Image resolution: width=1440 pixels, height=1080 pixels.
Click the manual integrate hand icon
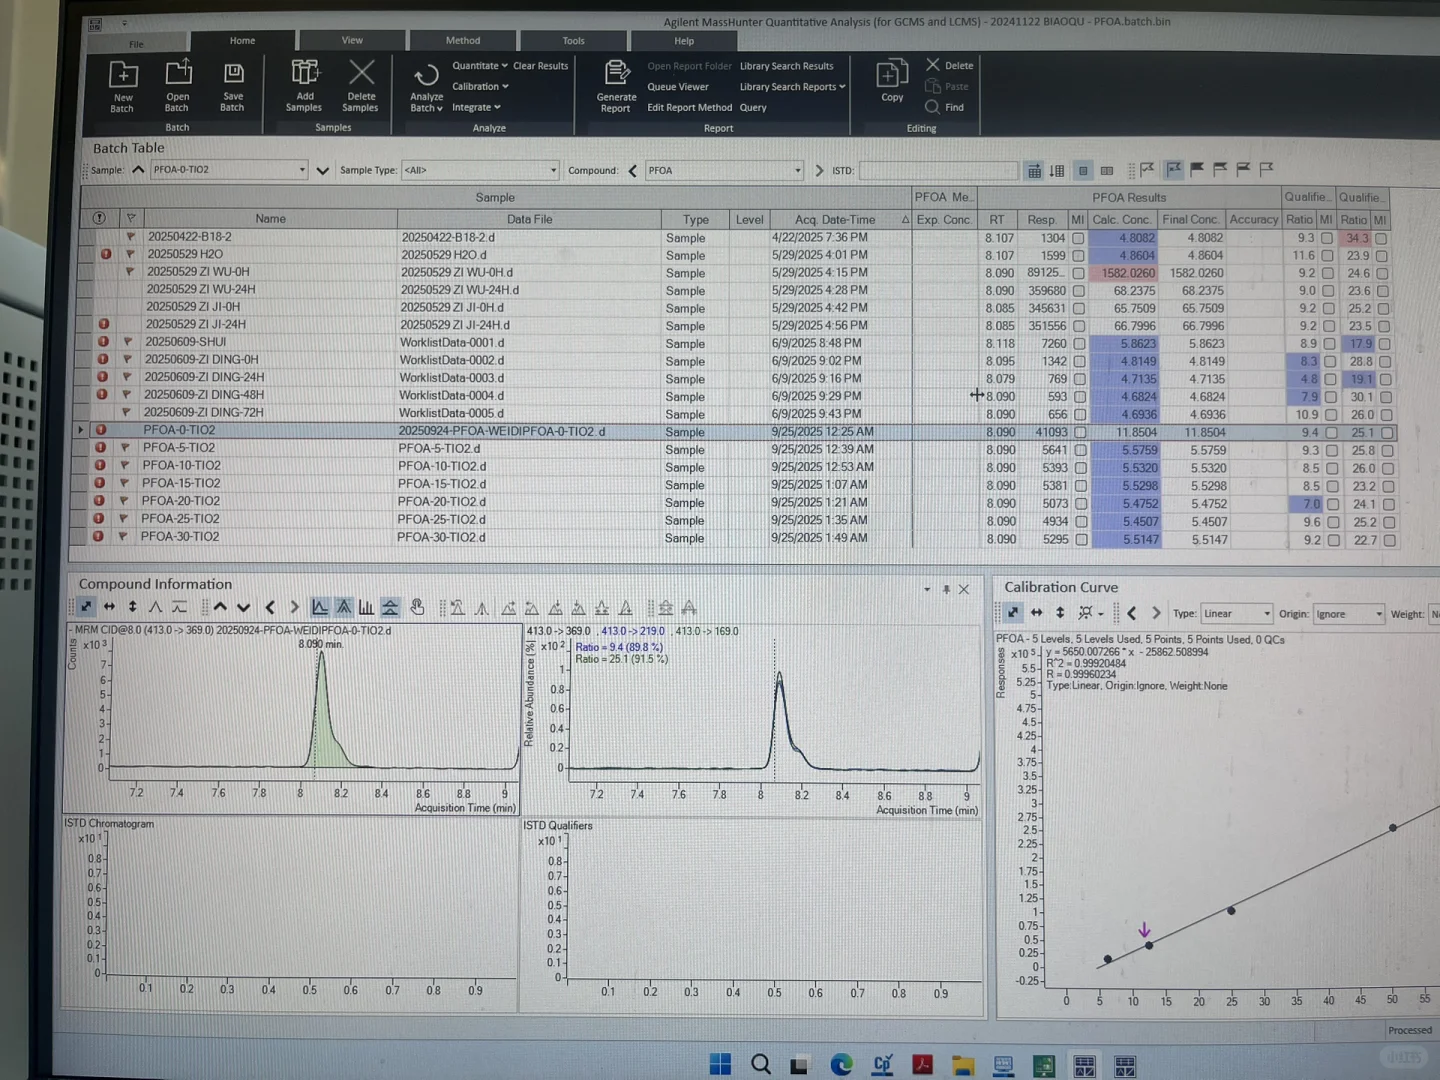point(417,607)
